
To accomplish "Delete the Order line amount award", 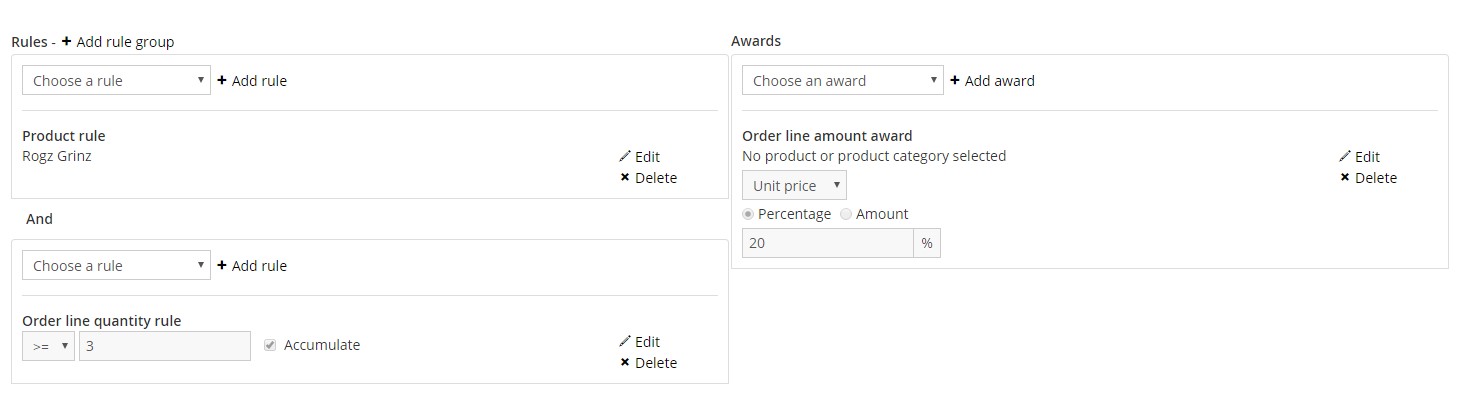I will point(1368,178).
